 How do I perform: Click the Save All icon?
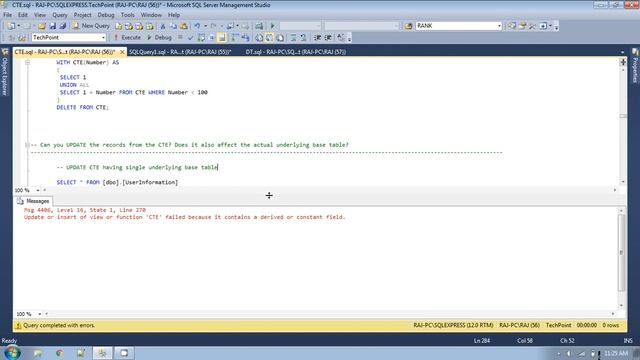(x=62, y=26)
